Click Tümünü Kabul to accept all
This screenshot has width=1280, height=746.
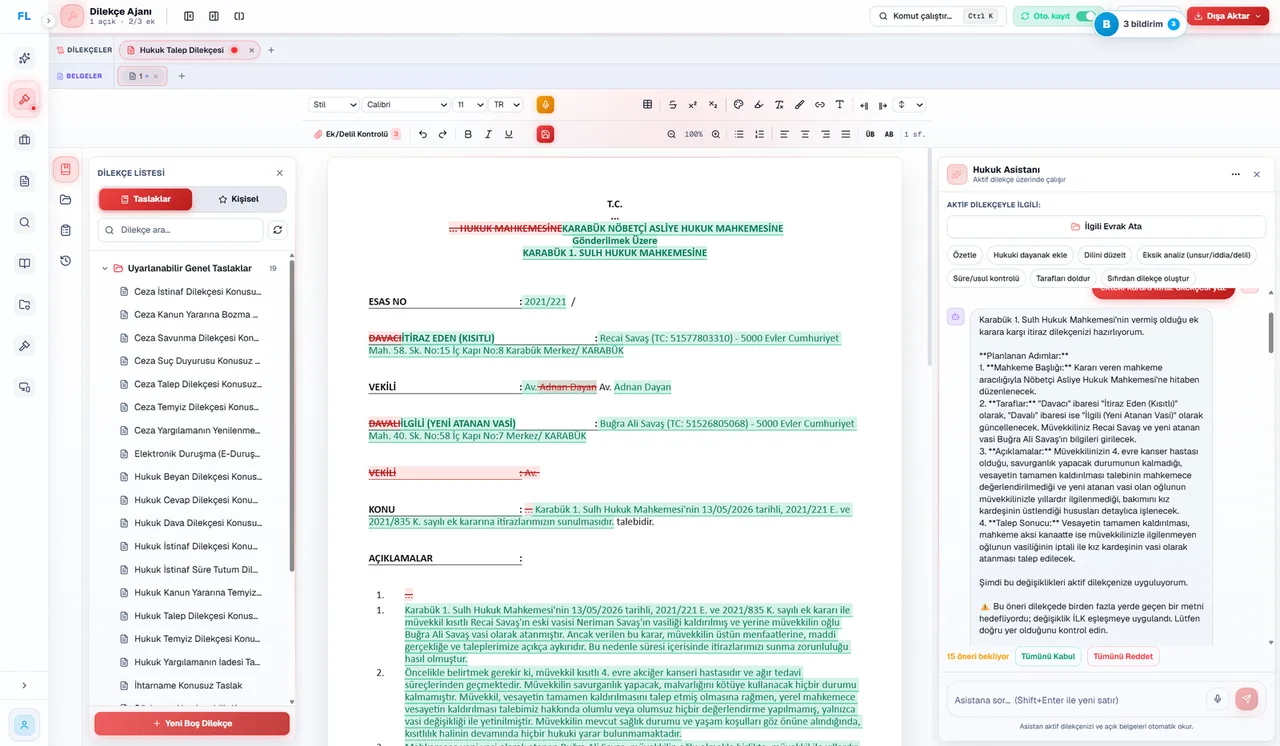coord(1048,657)
